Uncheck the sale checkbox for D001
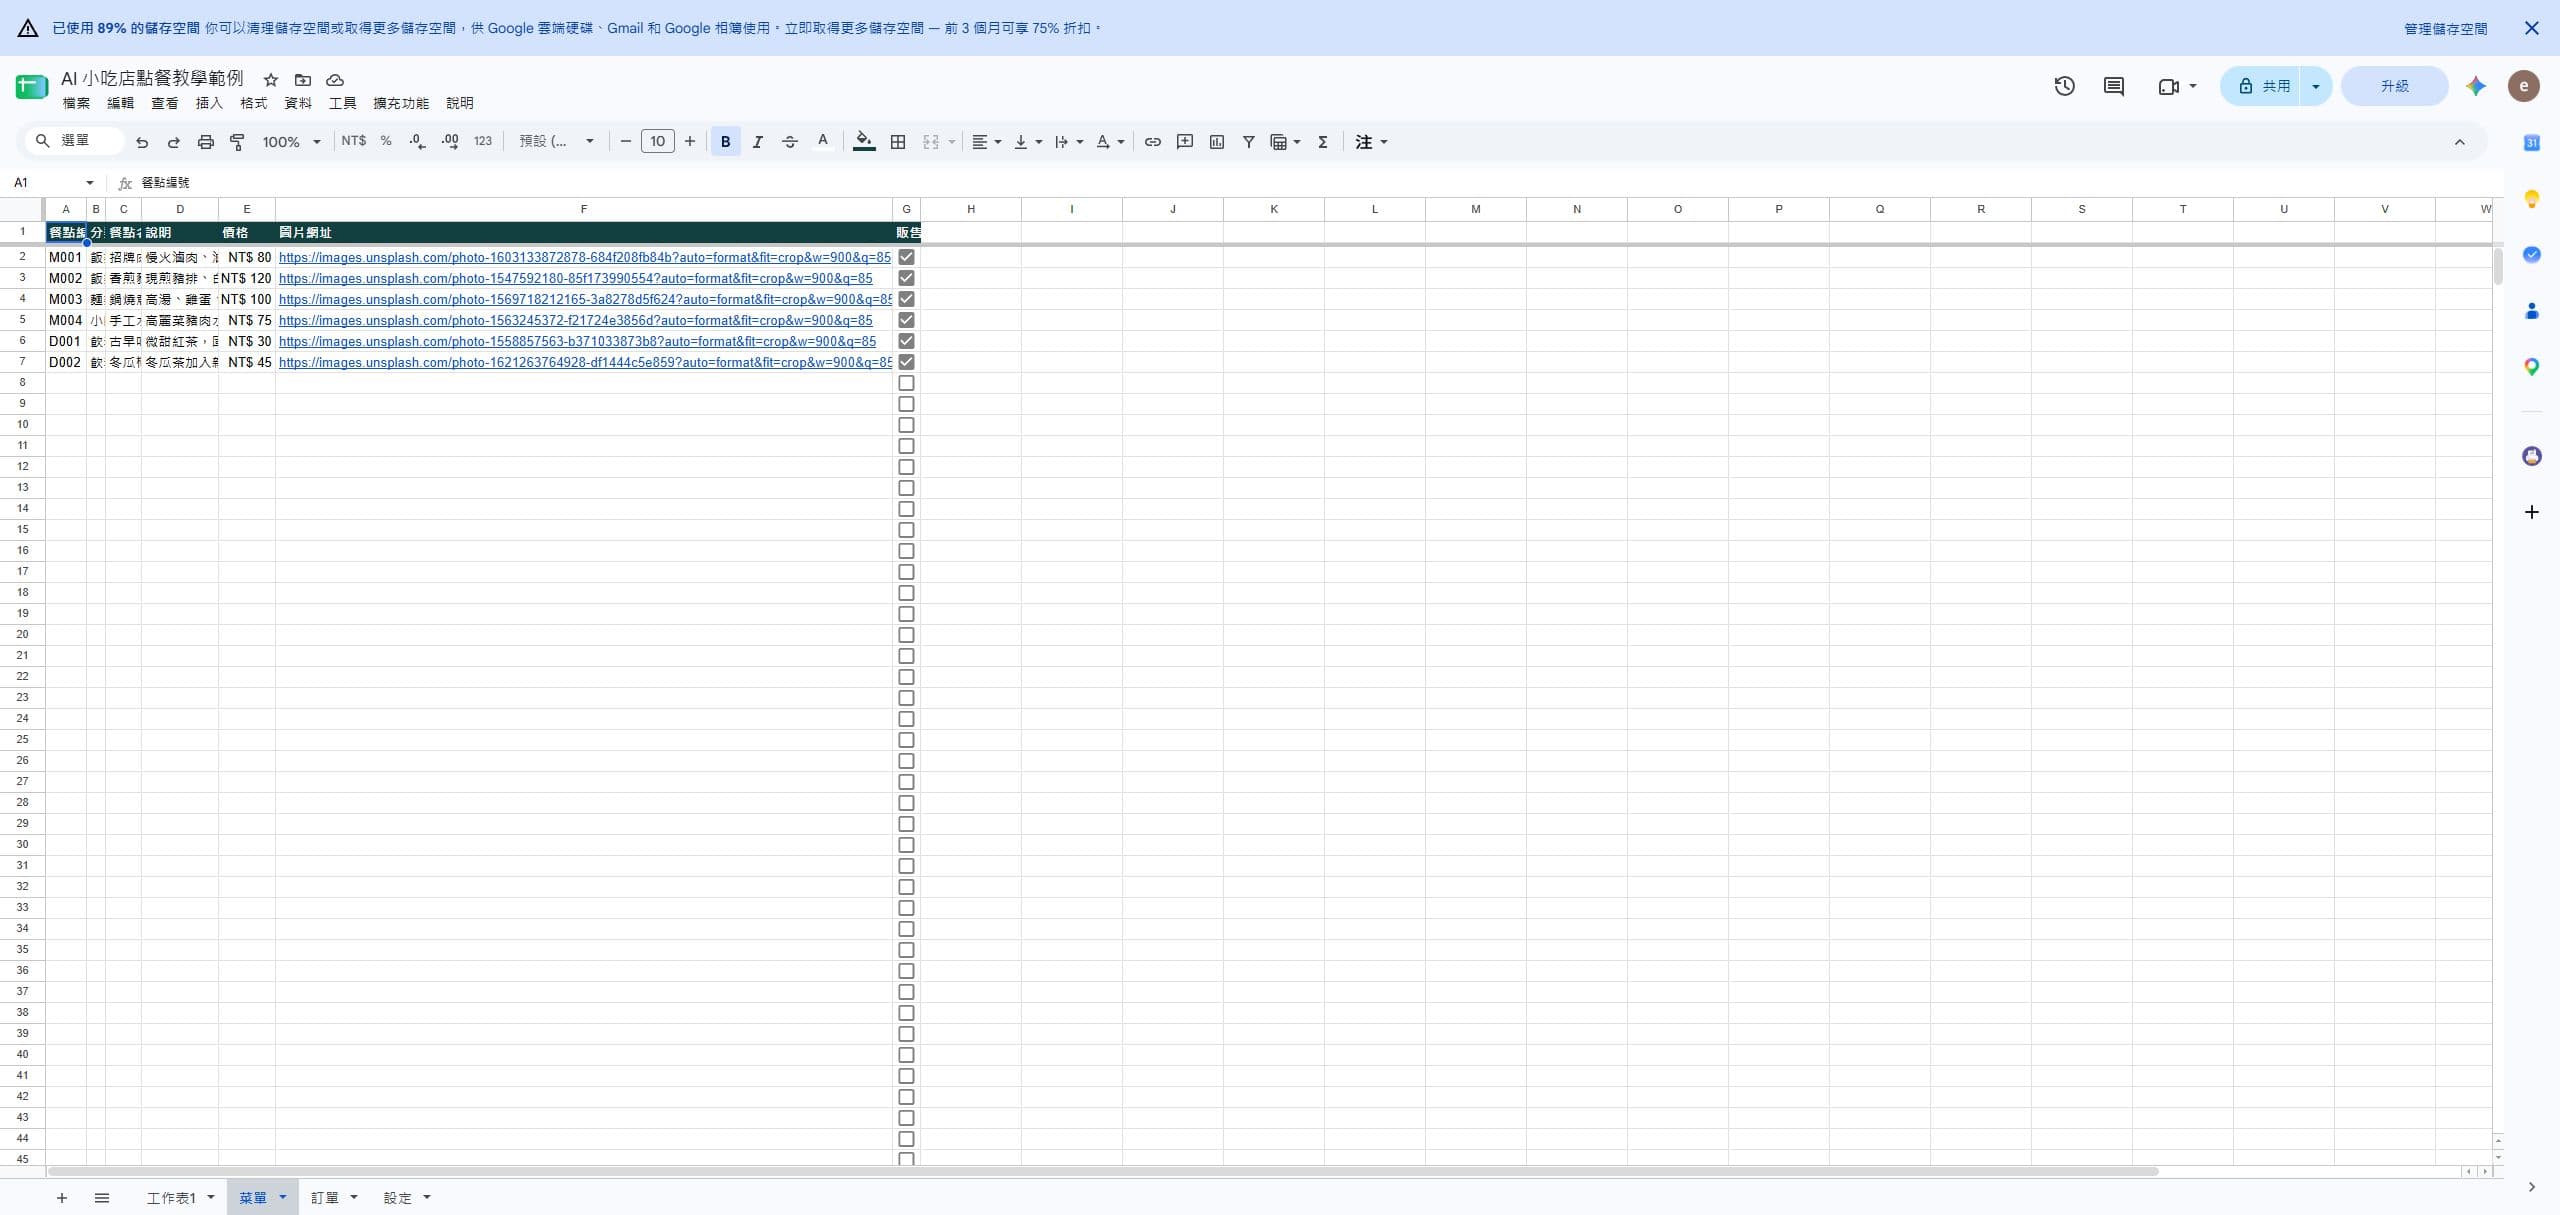Image resolution: width=2560 pixels, height=1215 pixels. [x=907, y=341]
